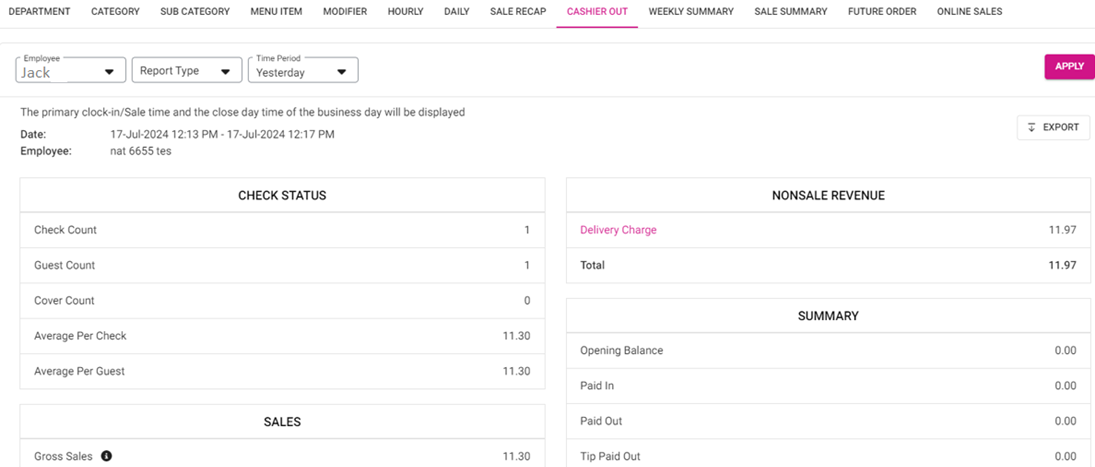Open the Sub Category tab

click(195, 12)
